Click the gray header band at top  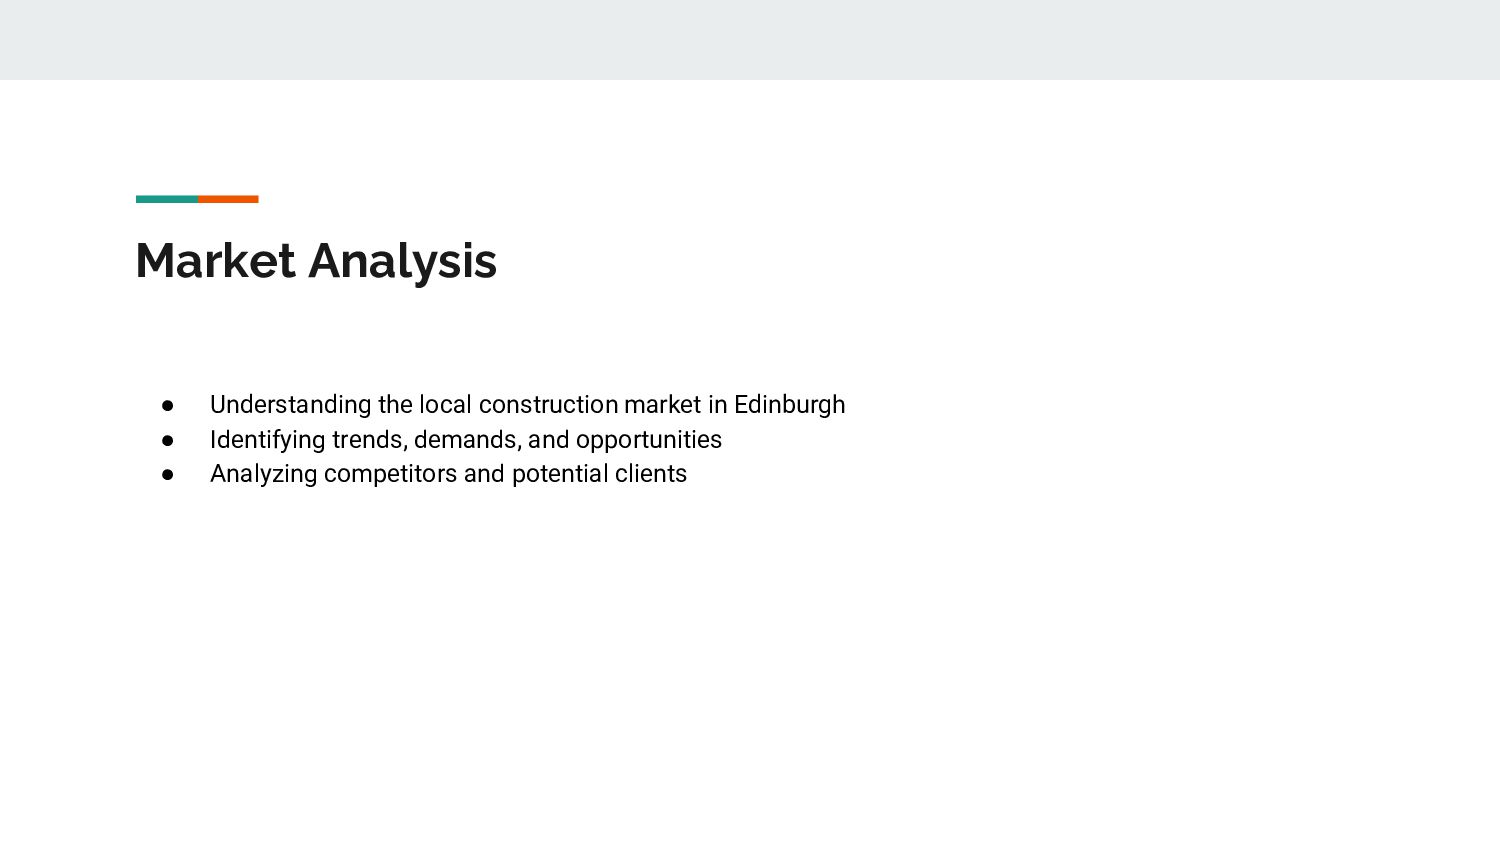coord(750,40)
